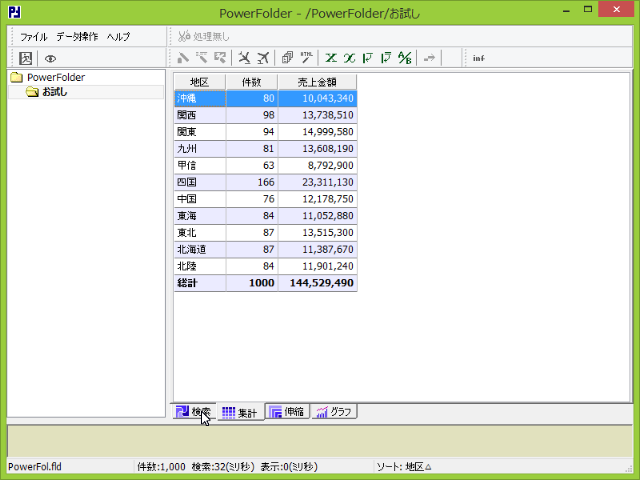Viewport: 640px width, 480px height.
Task: Click the sales amount 12,178,750
Action: 318,199
